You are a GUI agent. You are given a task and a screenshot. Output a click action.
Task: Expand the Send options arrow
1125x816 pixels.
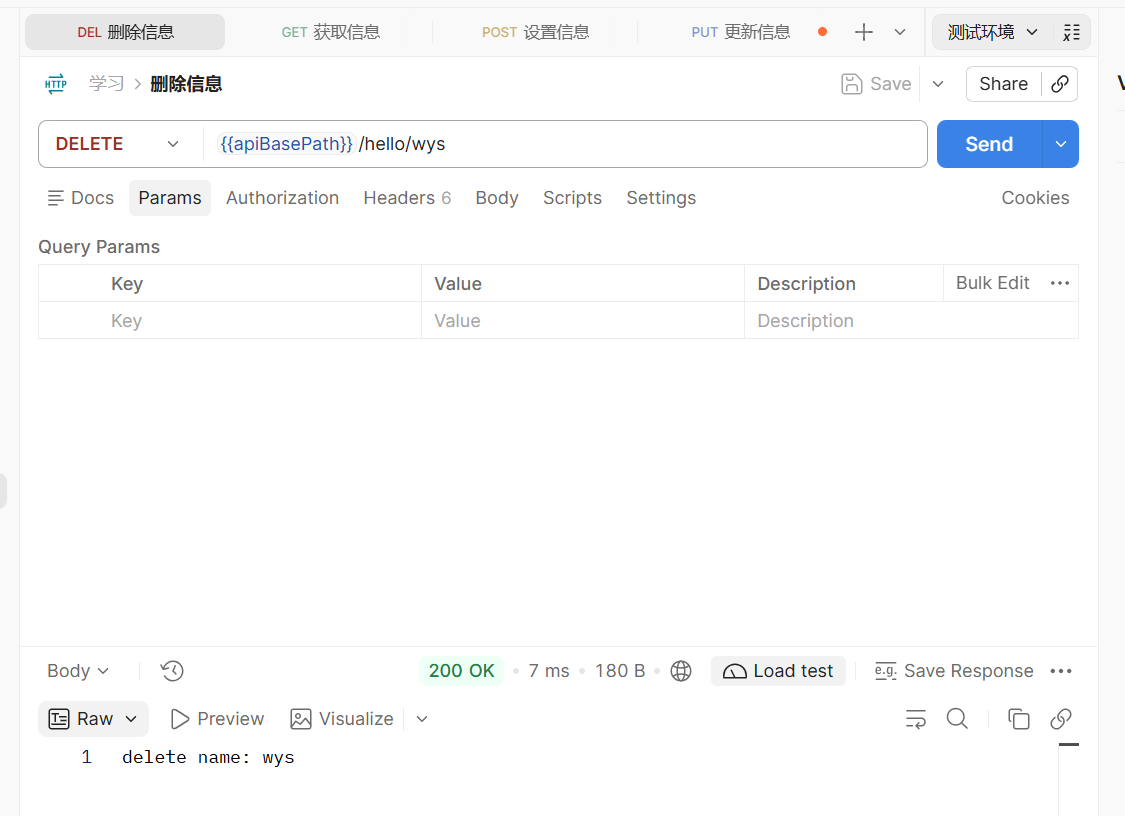(x=1060, y=144)
